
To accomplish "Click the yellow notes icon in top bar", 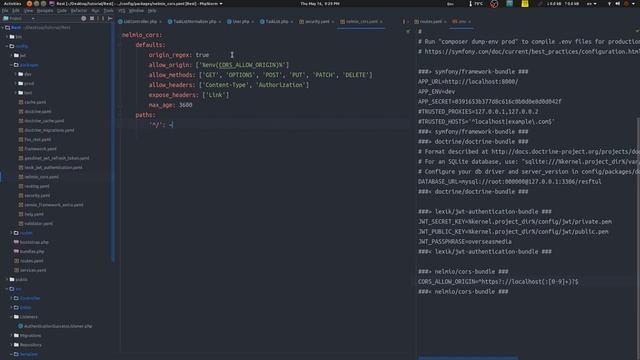I will pyautogui.click(x=524, y=4).
